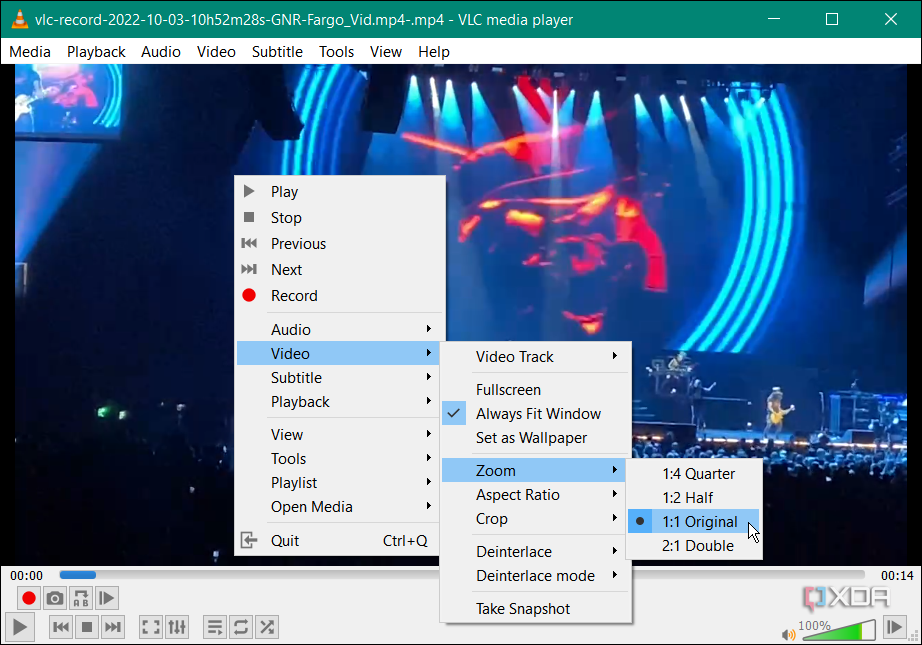Select Fullscreen in the Video submenu
Screen dimensions: 922x645
click(x=536, y=390)
